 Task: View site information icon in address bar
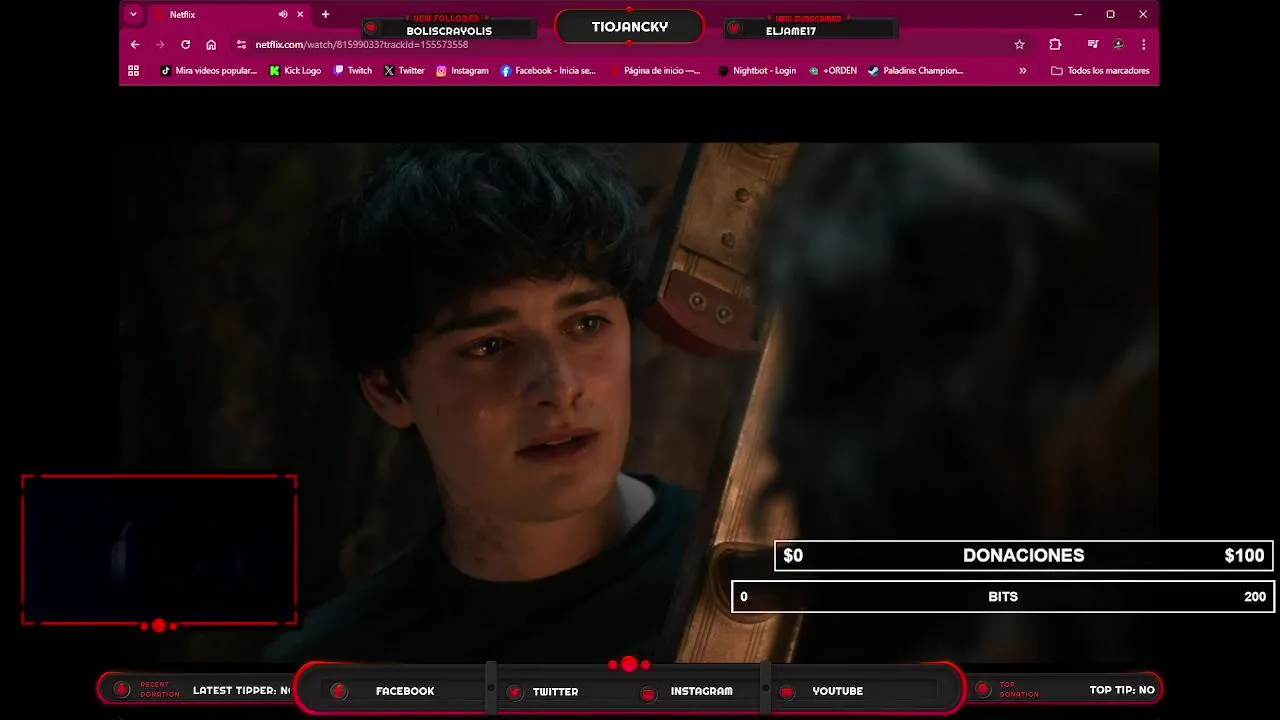(x=241, y=45)
